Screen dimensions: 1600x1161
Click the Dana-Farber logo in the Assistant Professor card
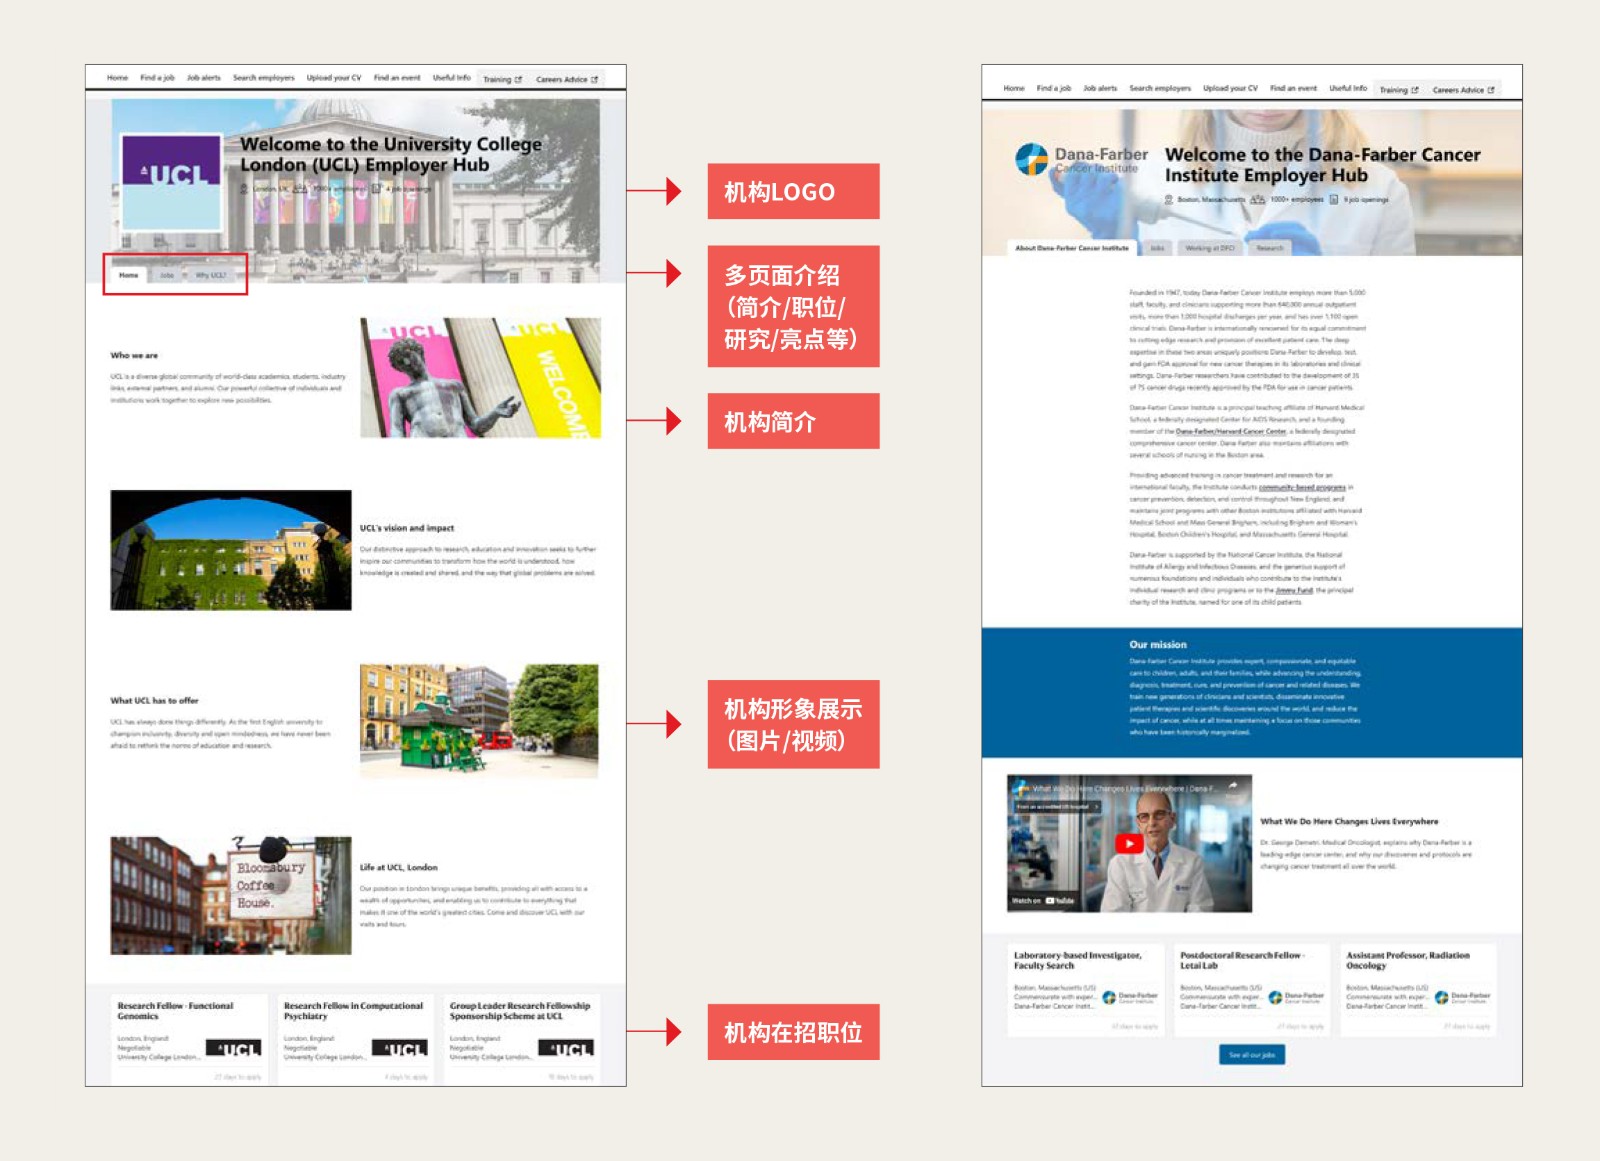pyautogui.click(x=1462, y=997)
